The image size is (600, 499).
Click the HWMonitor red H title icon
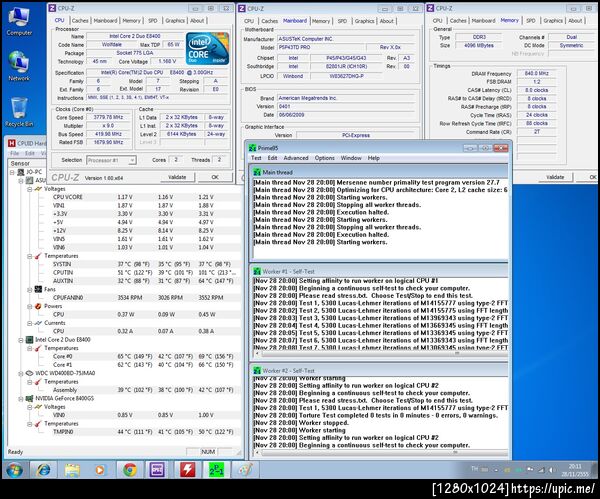(x=11, y=143)
